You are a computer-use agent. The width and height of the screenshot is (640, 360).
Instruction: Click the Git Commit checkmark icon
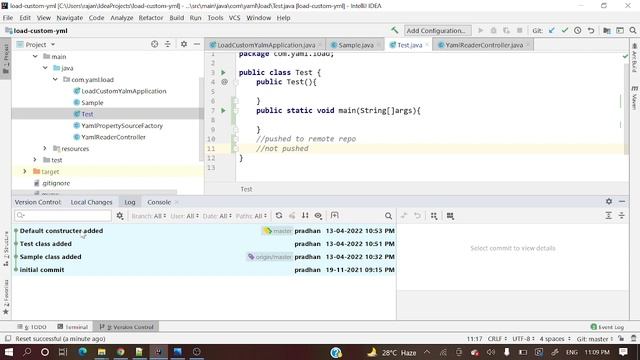pos(564,30)
